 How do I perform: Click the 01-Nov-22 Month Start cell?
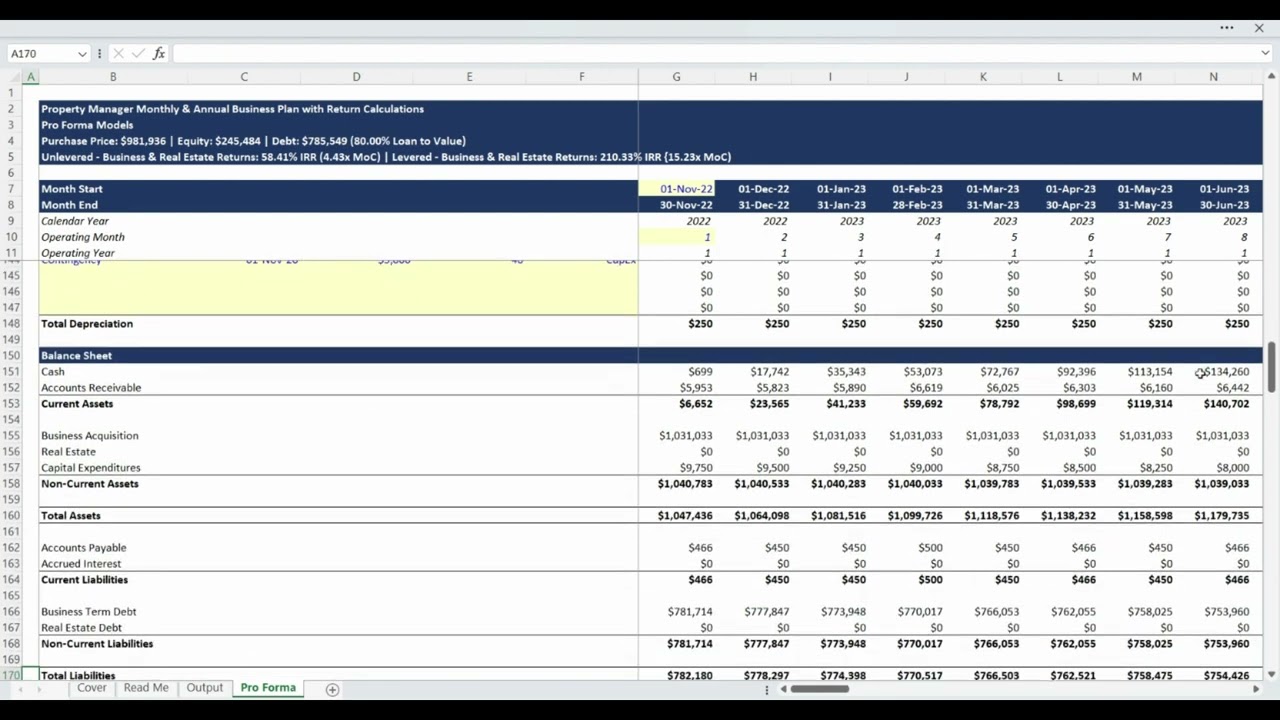click(676, 189)
